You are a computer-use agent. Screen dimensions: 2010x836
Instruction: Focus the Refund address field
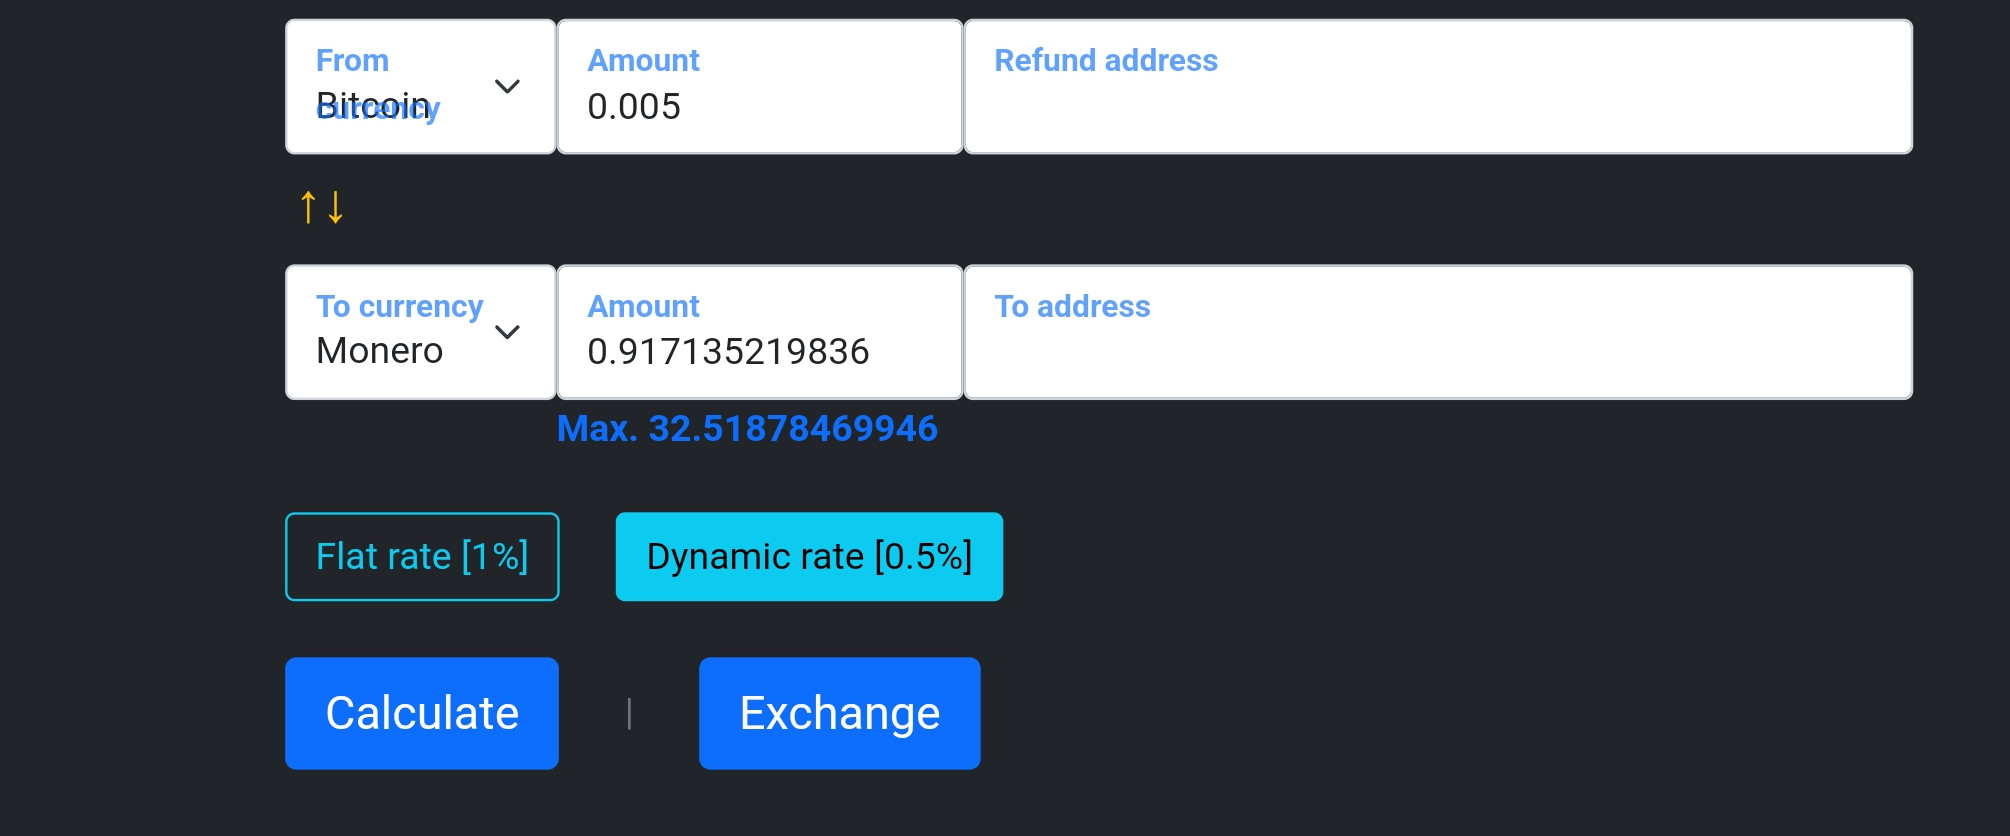[x=1438, y=87]
